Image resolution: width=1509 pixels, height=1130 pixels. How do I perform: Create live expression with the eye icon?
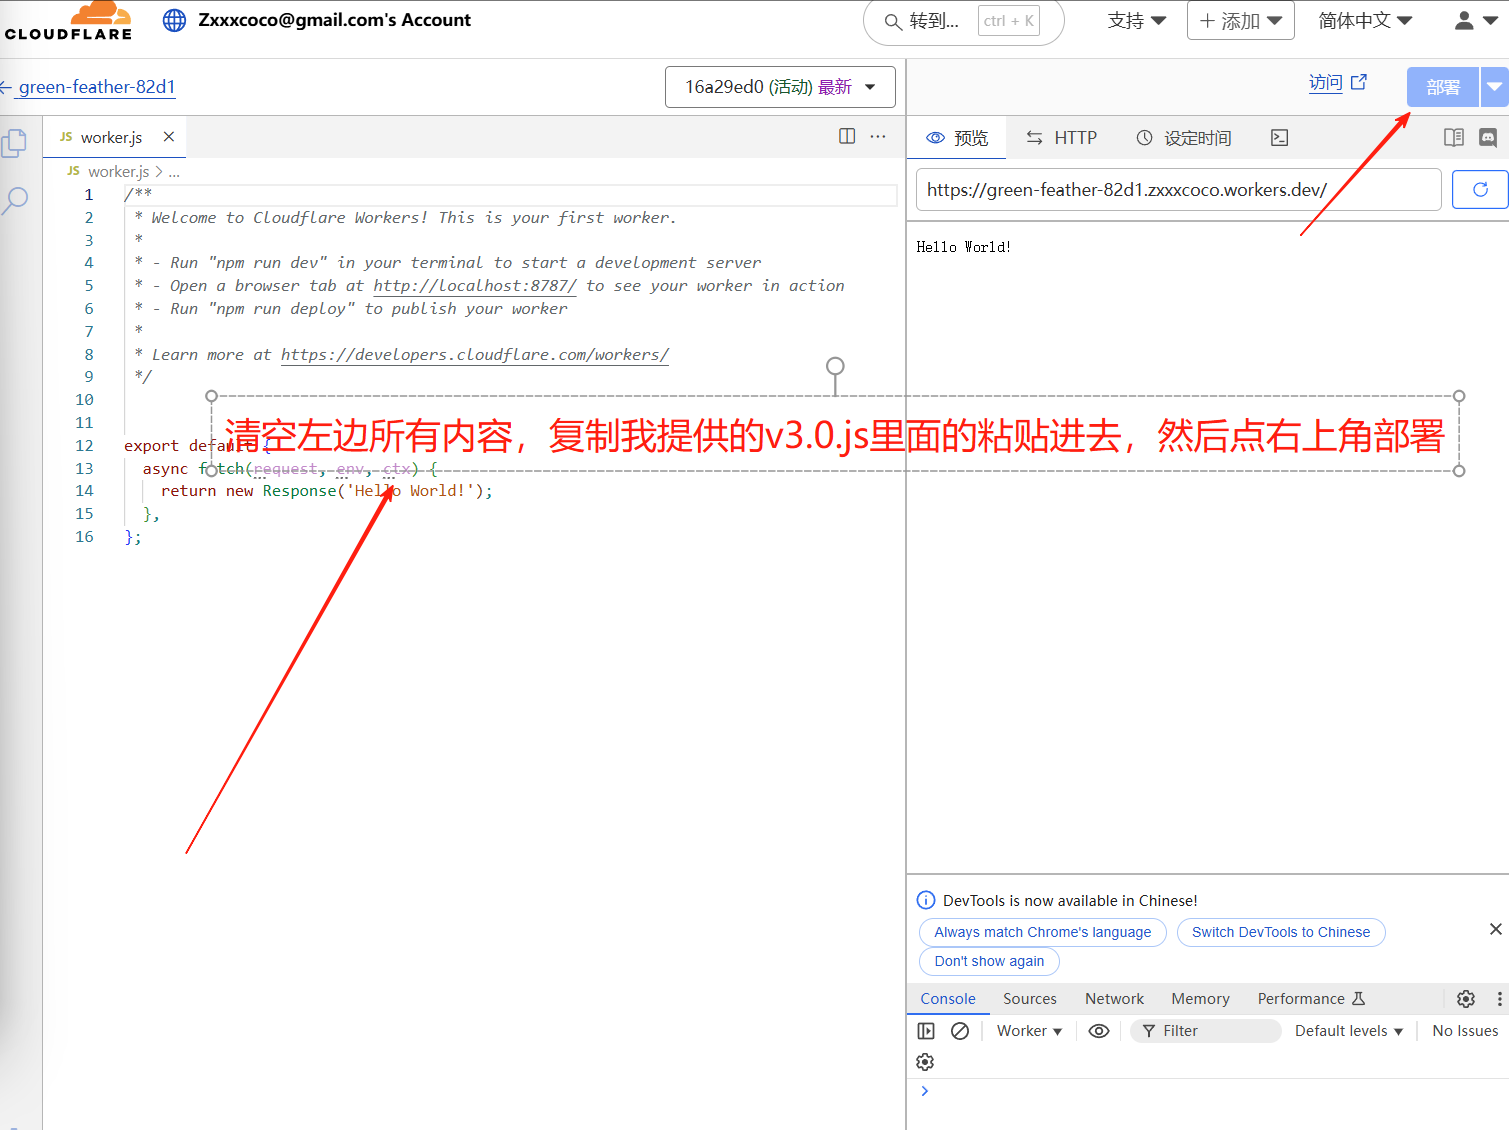click(1098, 1031)
